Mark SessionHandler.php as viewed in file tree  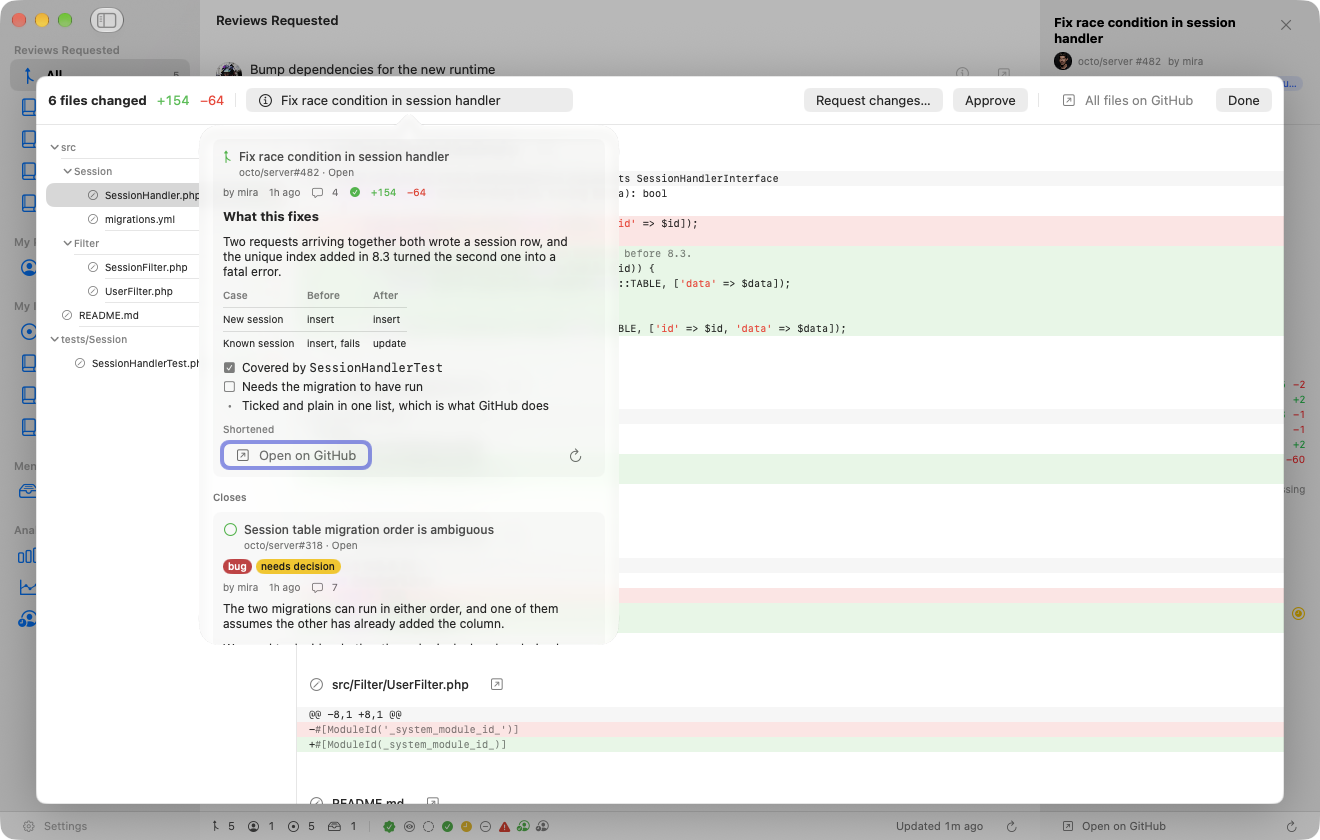tap(93, 195)
